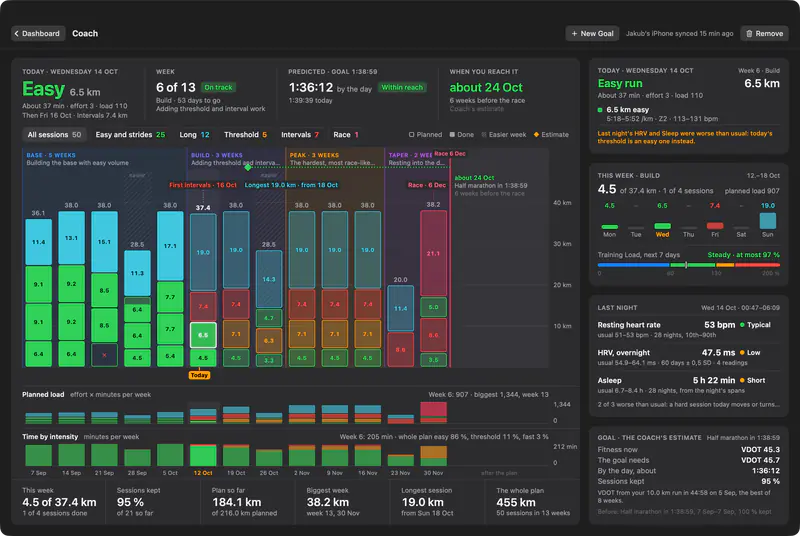Click the planned 14.3 km long run block

(269, 279)
